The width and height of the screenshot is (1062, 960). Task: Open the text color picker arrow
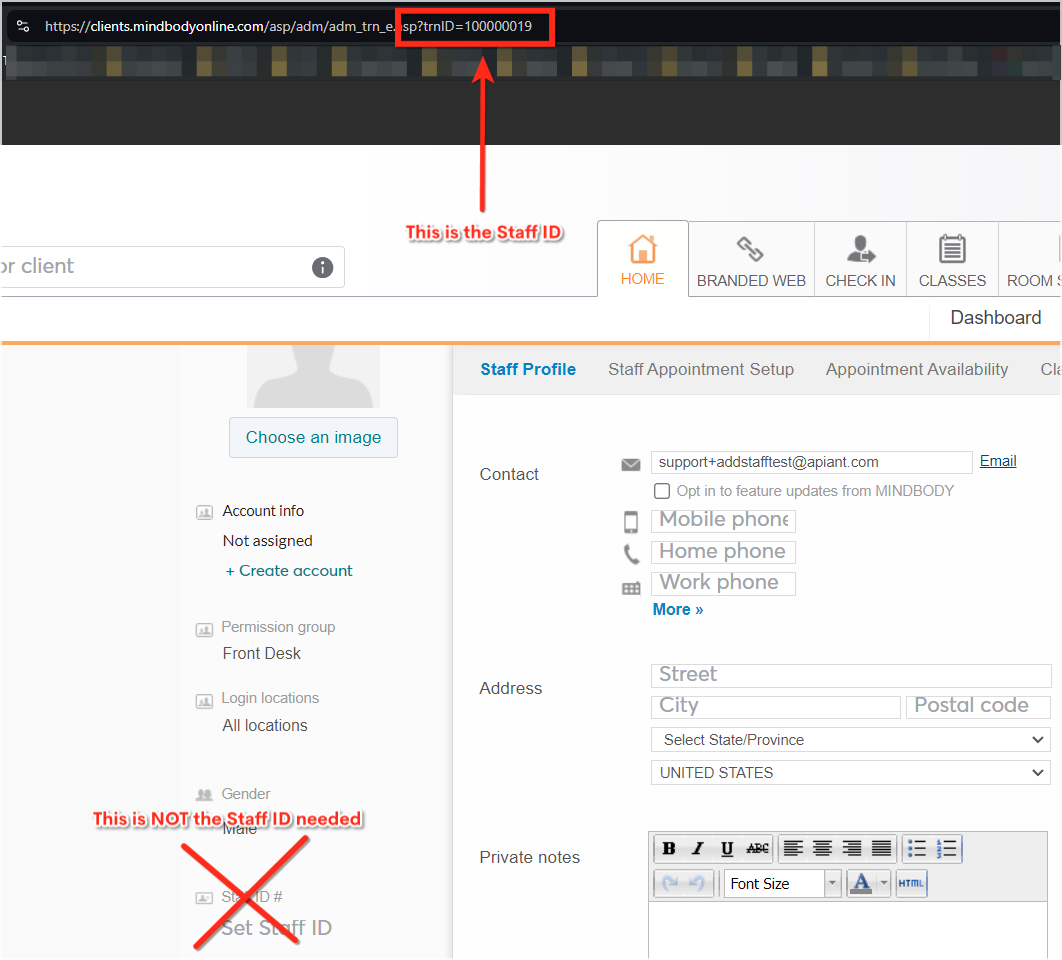(x=884, y=884)
